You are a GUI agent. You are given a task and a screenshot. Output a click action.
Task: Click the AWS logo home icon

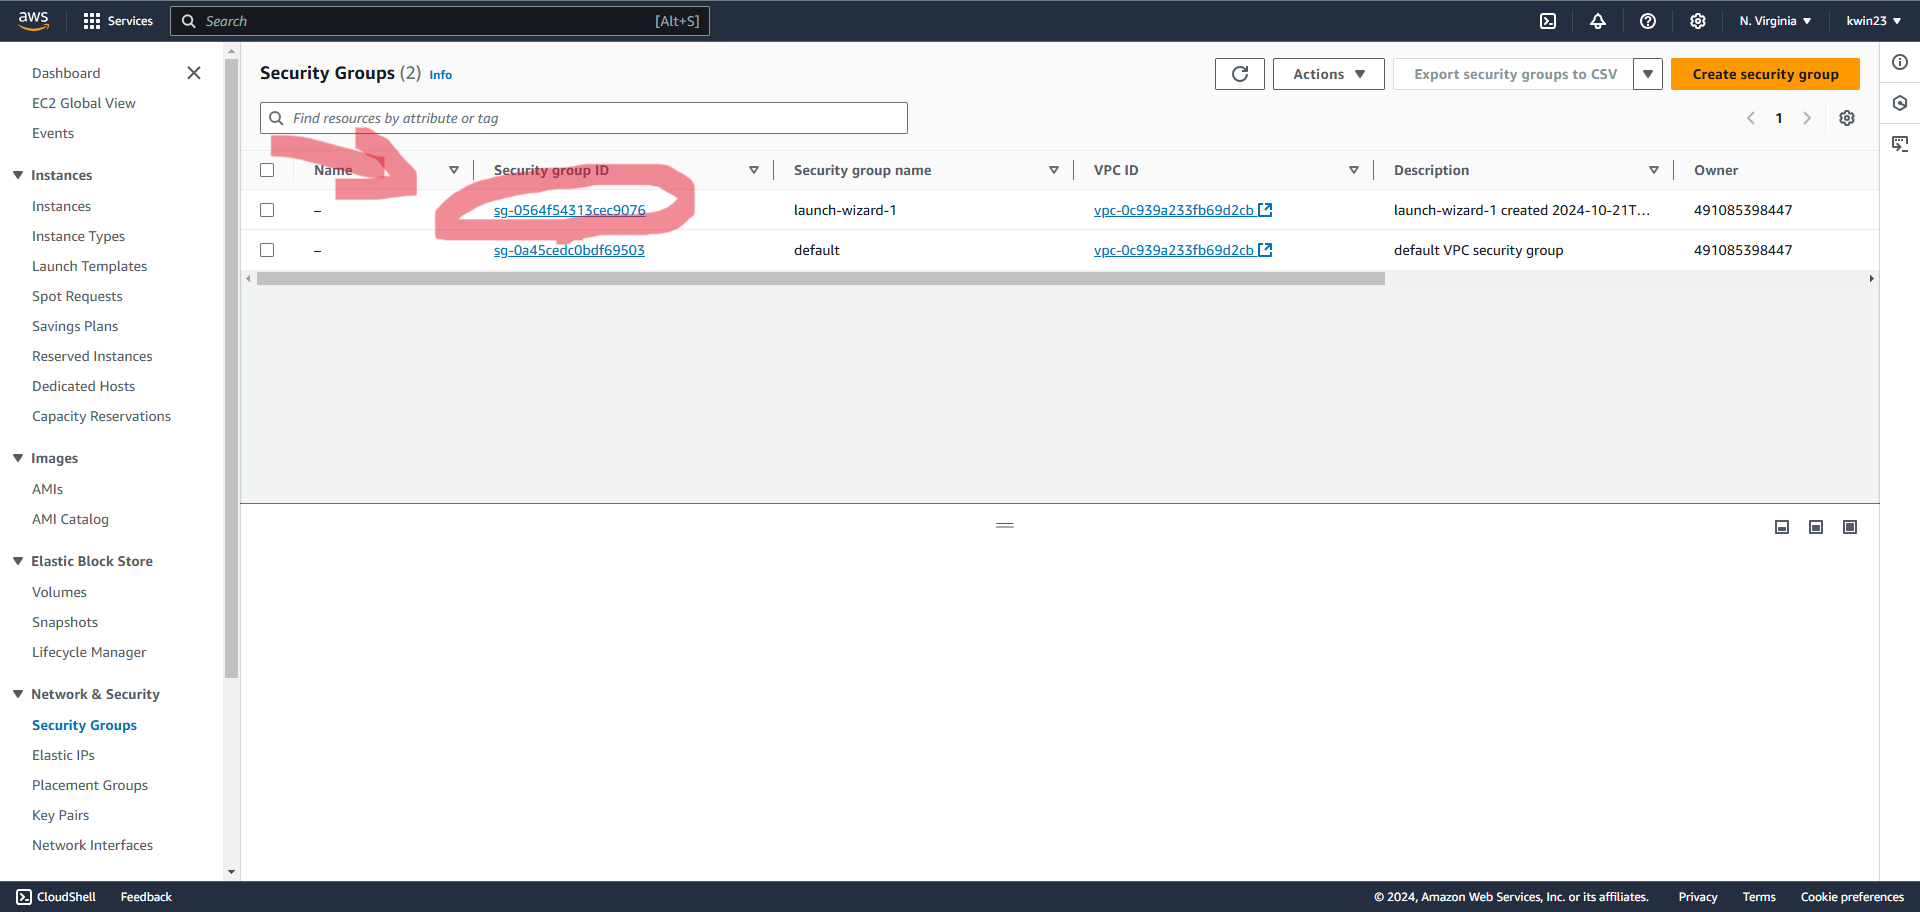[x=33, y=20]
